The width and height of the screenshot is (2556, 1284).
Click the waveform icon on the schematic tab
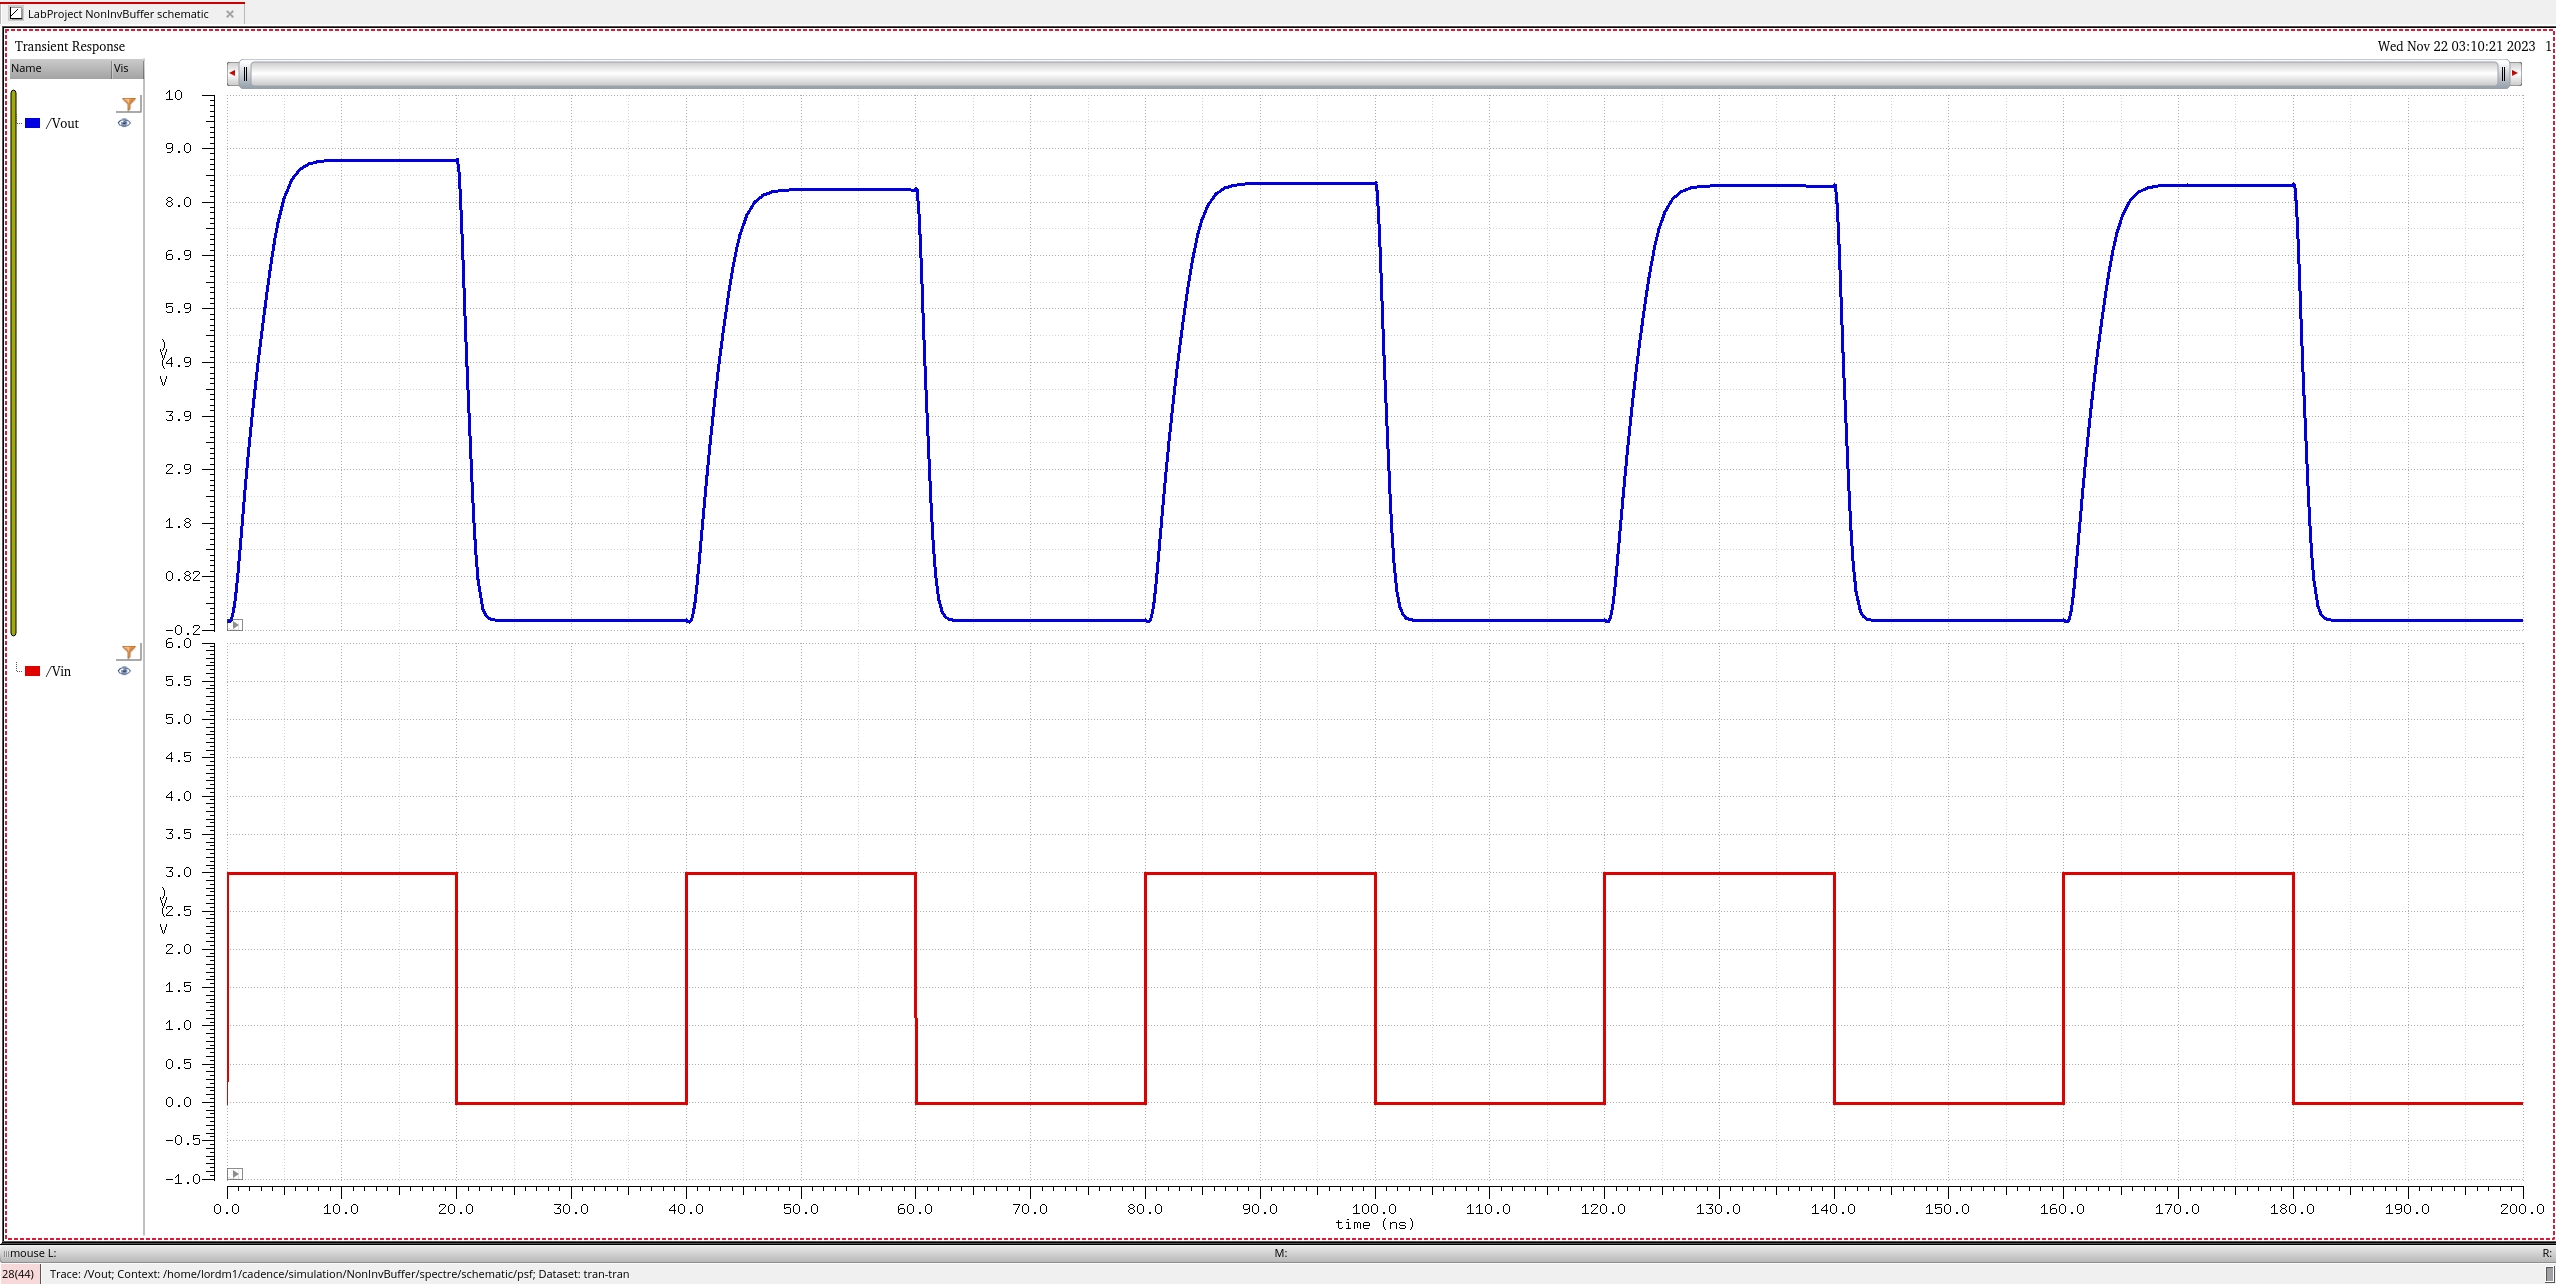click(x=15, y=13)
